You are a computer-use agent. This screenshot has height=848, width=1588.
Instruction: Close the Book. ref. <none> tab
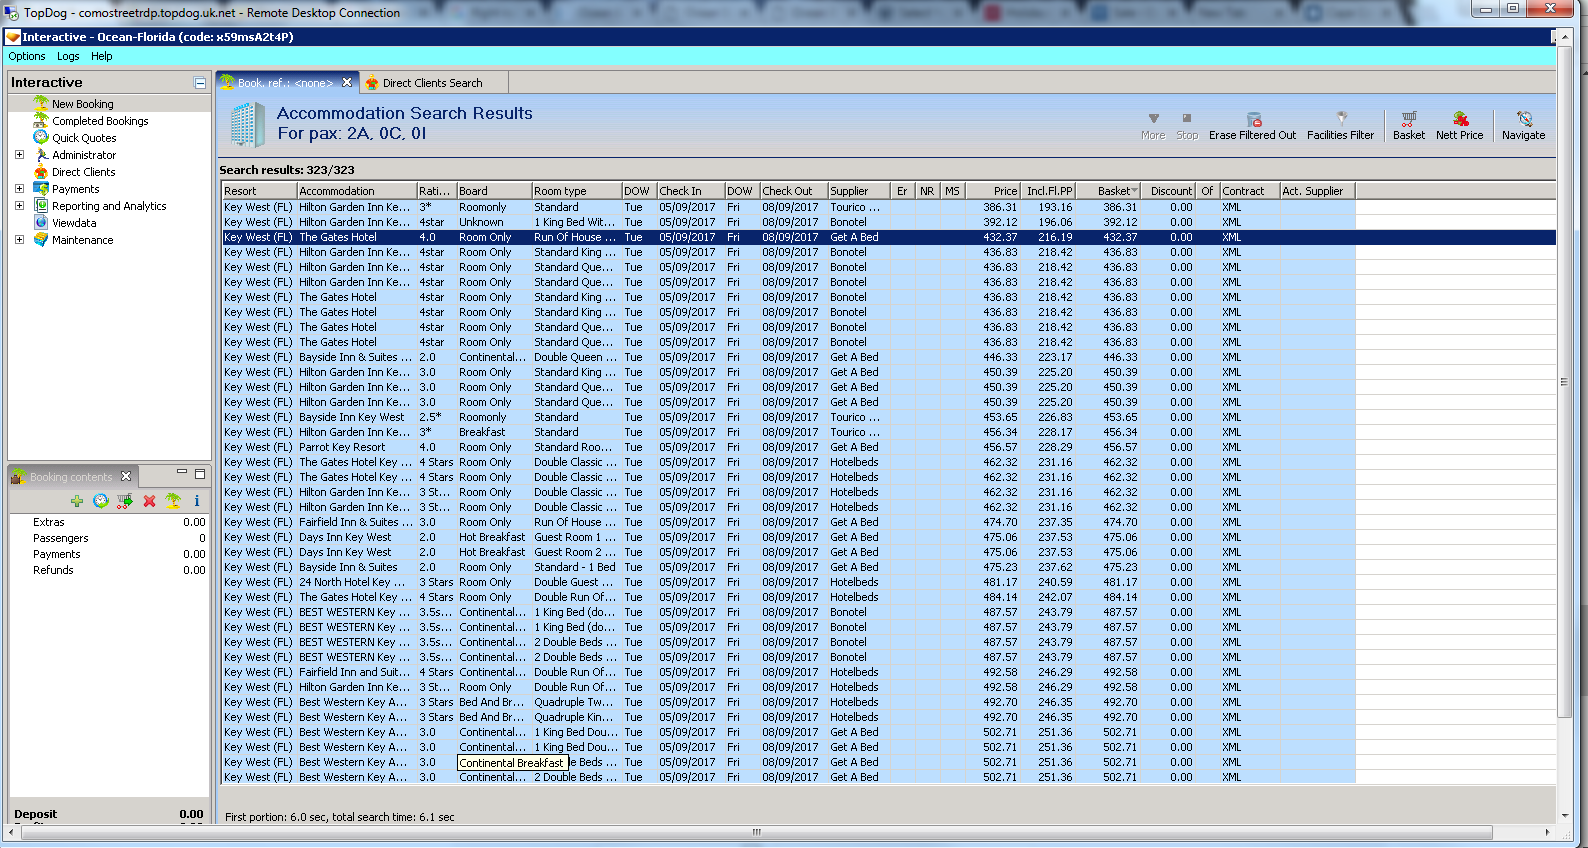pyautogui.click(x=347, y=83)
